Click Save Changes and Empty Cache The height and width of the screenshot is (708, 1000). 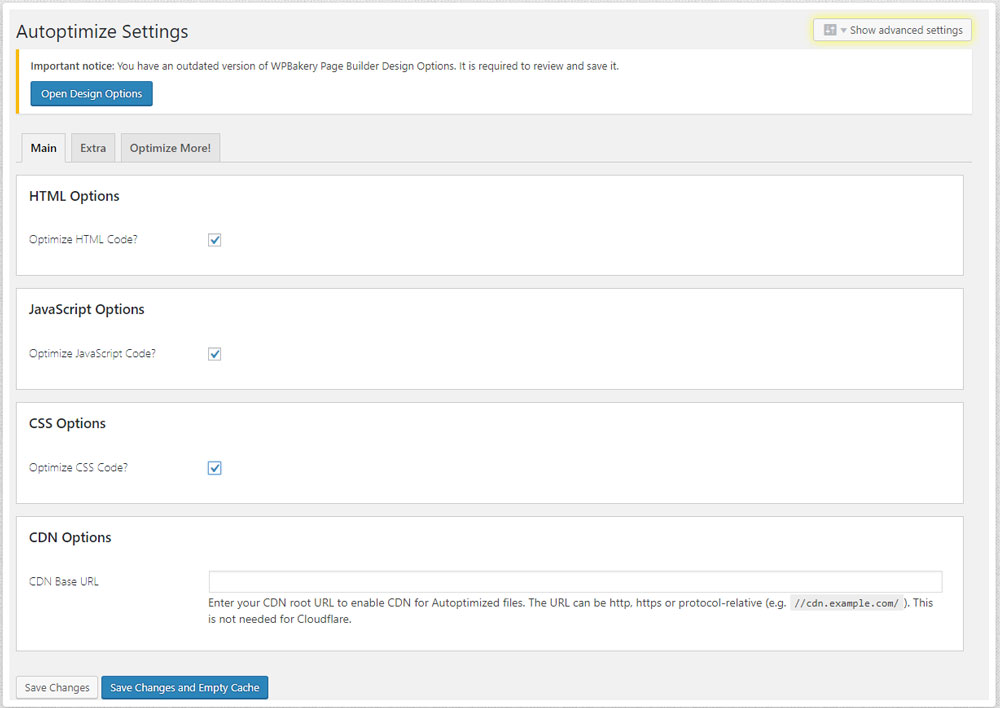pos(184,688)
